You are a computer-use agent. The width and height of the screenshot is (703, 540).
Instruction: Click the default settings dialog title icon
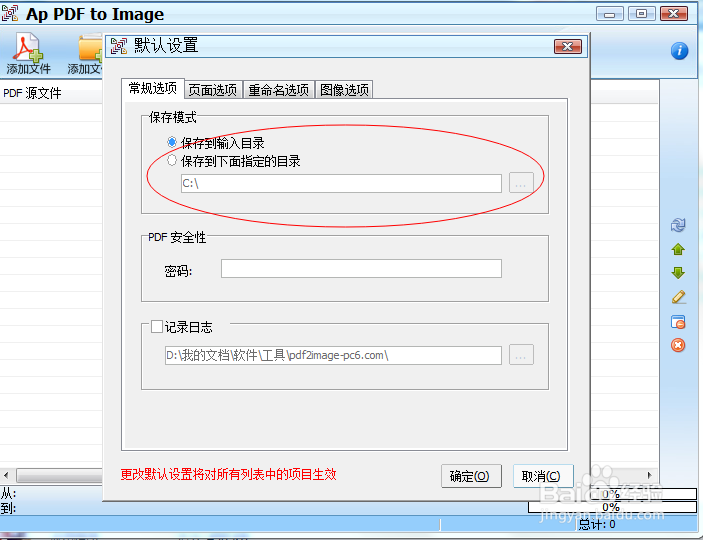point(119,46)
